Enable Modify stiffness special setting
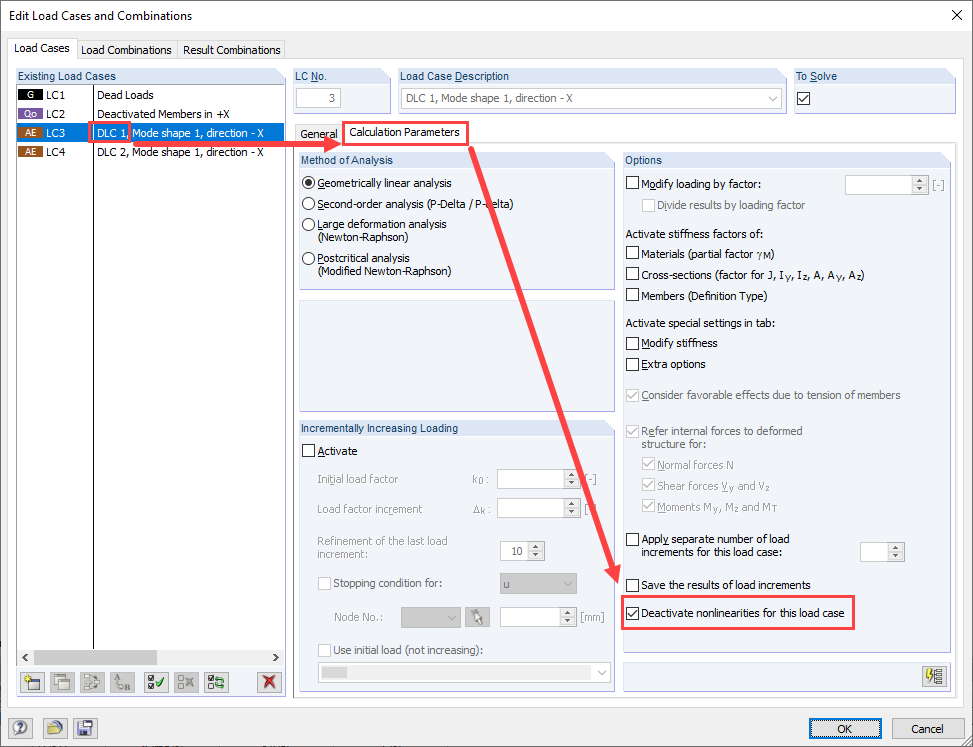The height and width of the screenshot is (747, 973). pyautogui.click(x=632, y=343)
